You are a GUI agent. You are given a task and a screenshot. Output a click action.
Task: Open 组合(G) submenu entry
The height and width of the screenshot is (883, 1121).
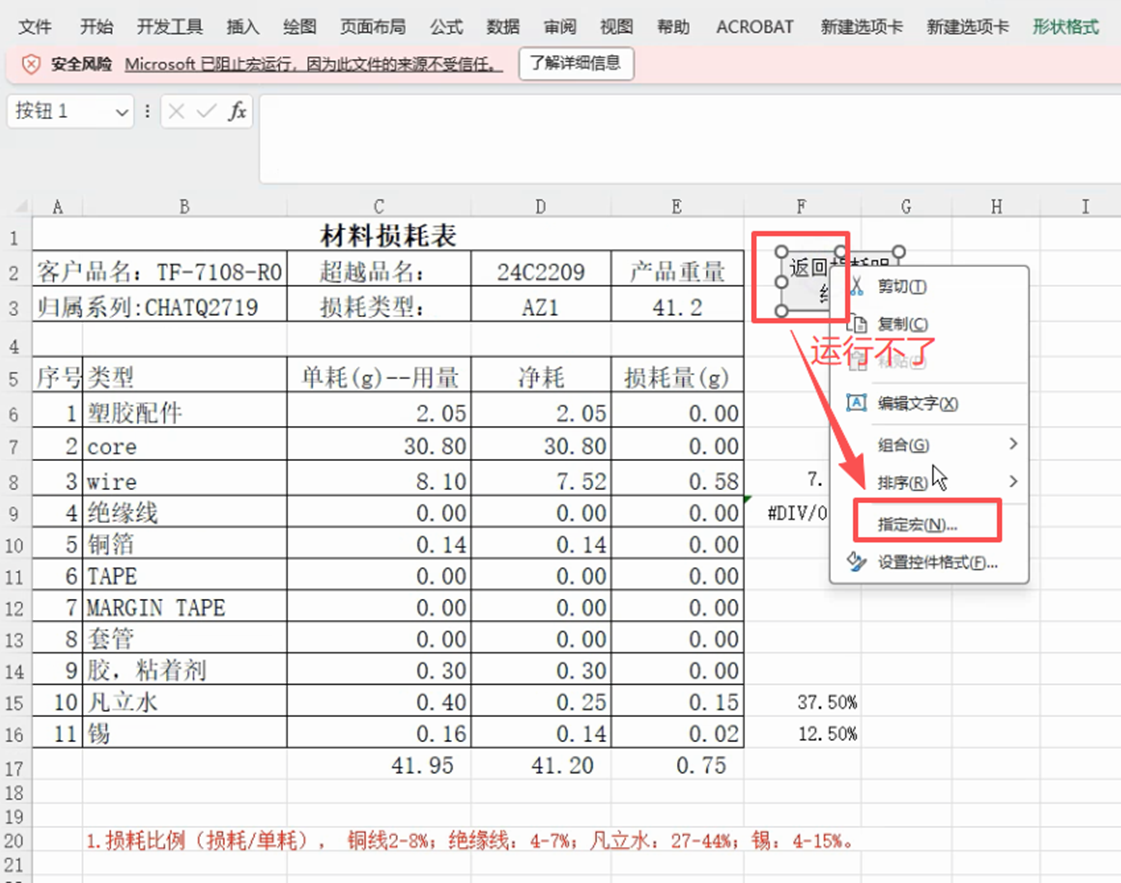coord(904,445)
